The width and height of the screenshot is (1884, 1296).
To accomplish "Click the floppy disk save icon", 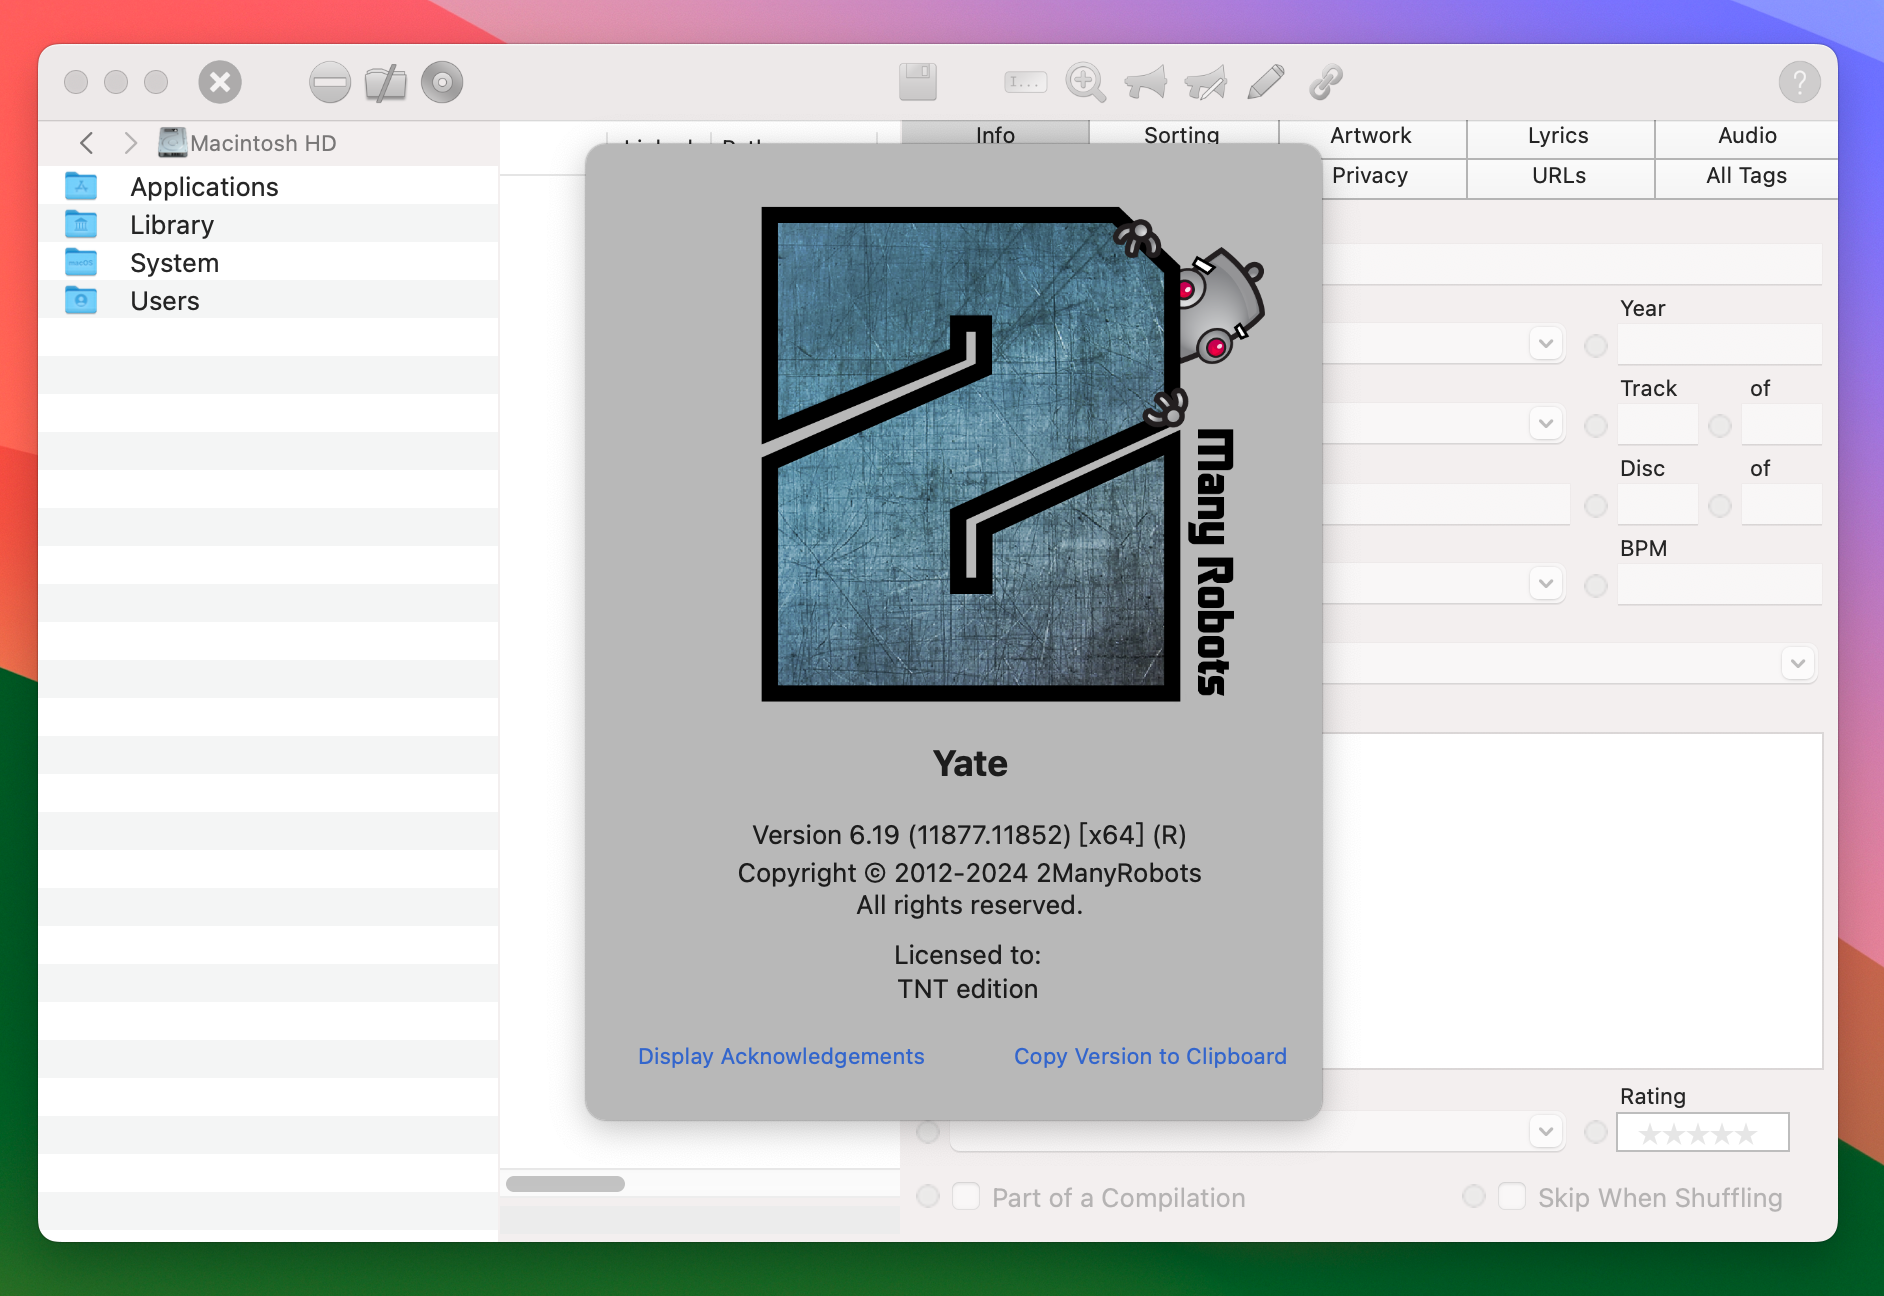I will [918, 82].
